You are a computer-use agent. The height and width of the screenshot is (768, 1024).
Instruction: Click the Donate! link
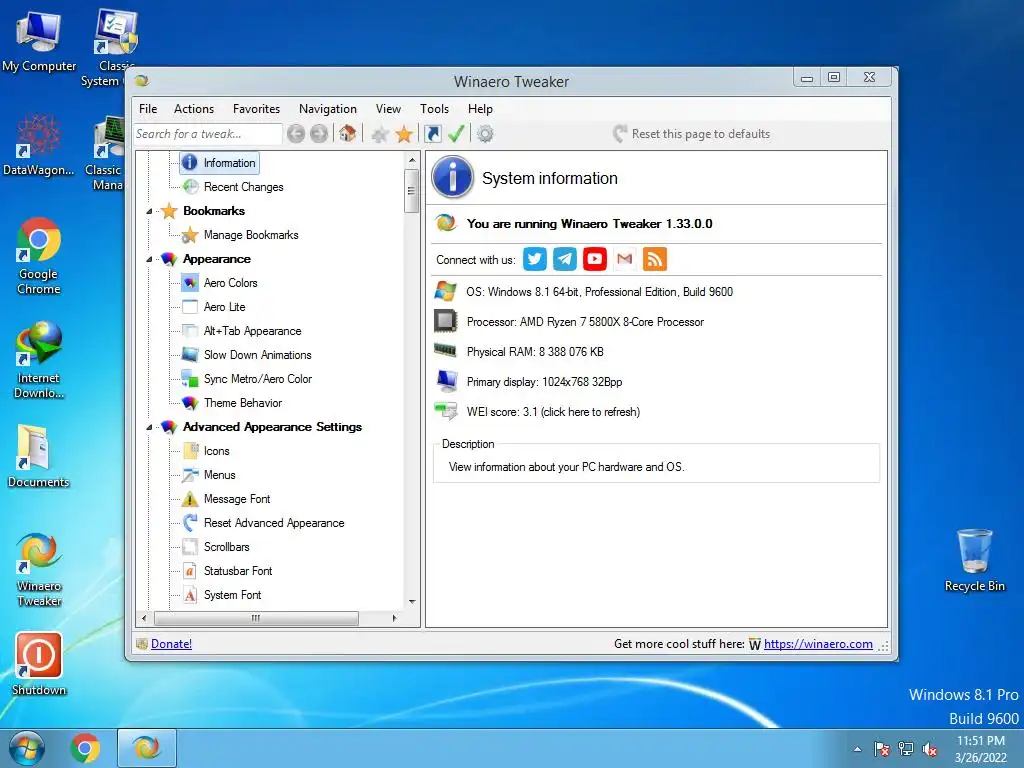click(x=171, y=644)
